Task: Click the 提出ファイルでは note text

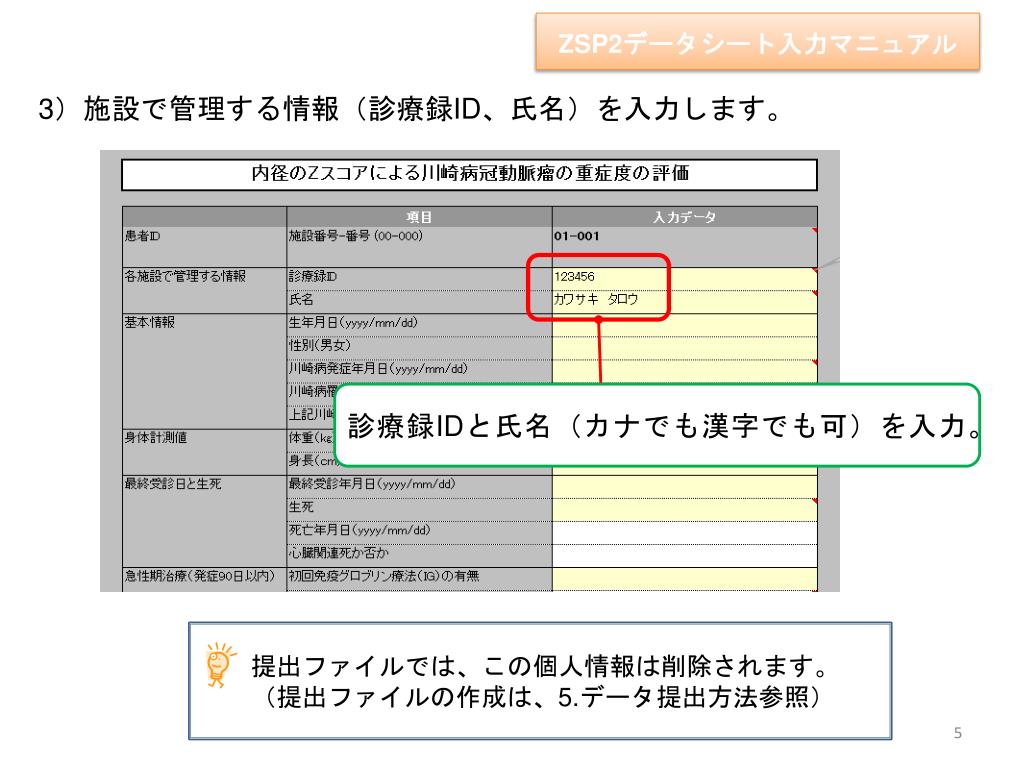Action: (539, 666)
